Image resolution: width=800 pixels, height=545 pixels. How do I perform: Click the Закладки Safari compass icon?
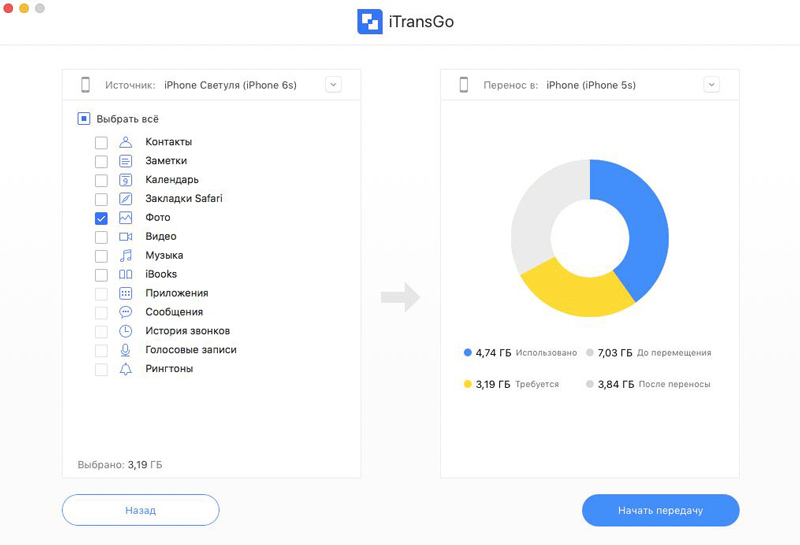(125, 199)
